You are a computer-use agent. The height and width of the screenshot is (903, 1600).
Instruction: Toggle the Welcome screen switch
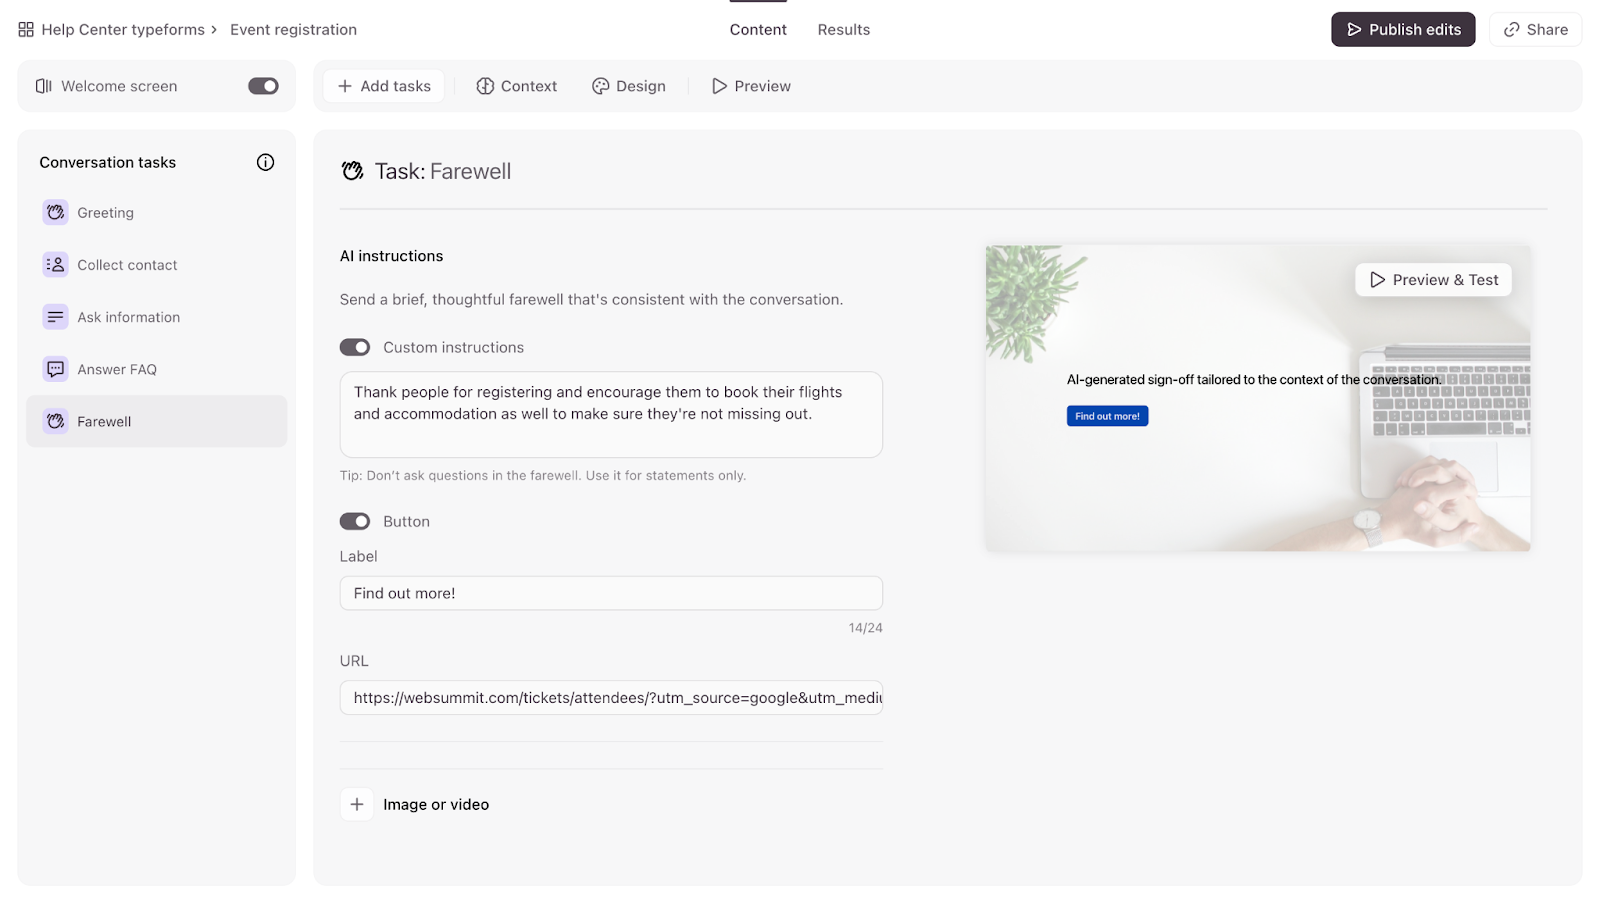click(x=263, y=86)
